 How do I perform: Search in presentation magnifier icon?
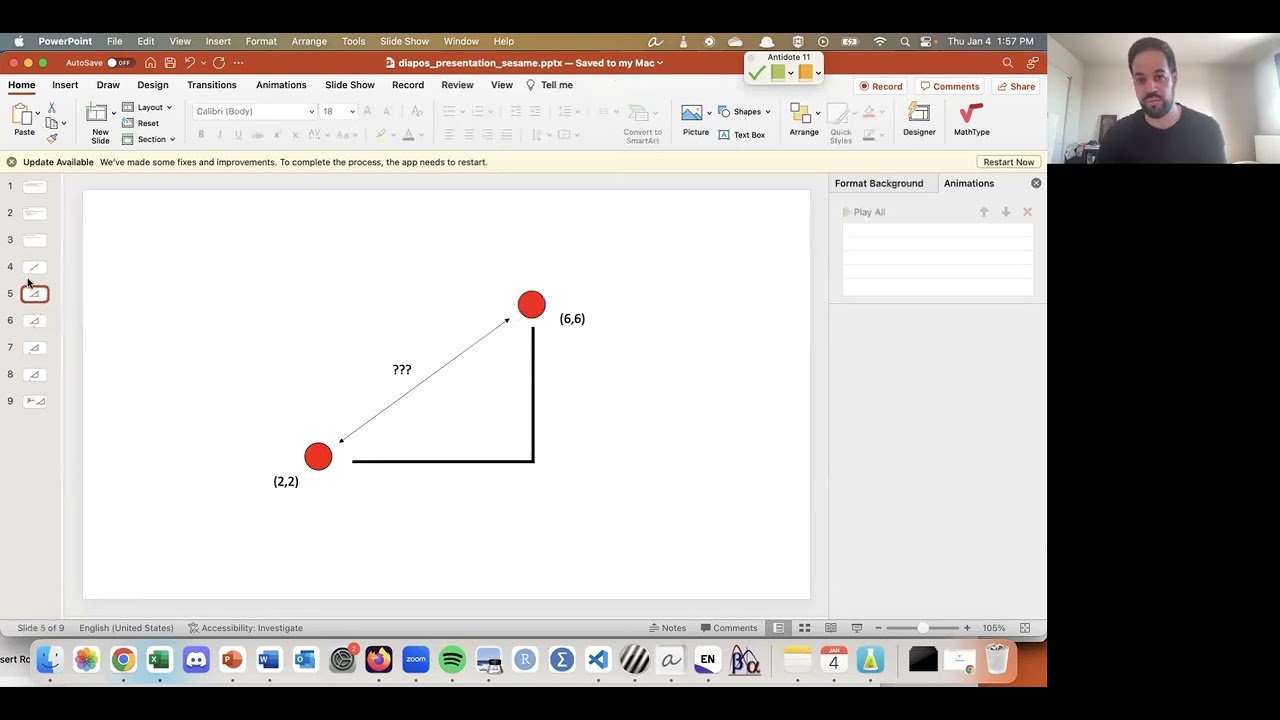(x=1007, y=63)
